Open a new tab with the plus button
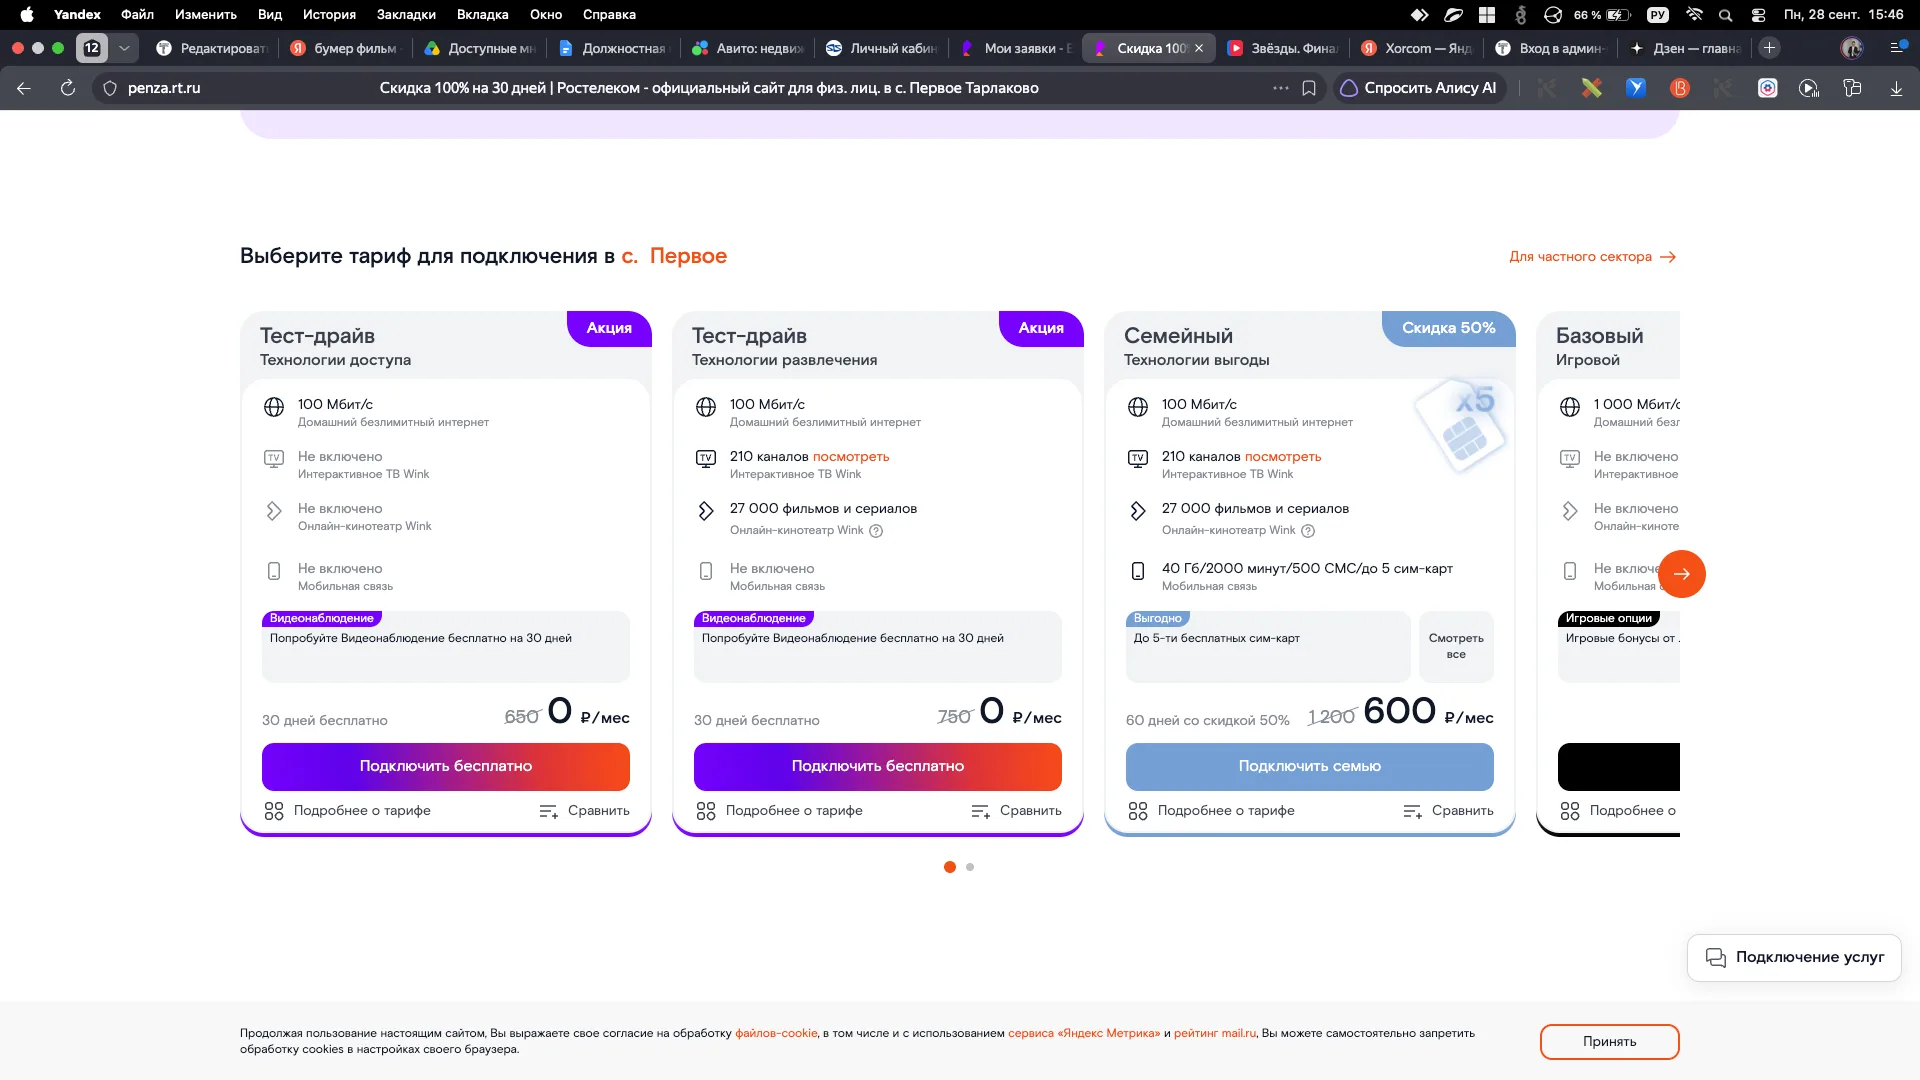 (1769, 48)
